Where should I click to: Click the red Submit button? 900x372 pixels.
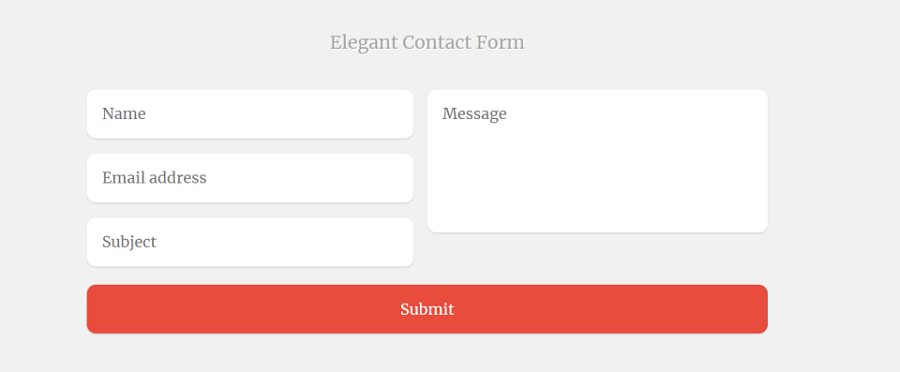pyautogui.click(x=427, y=309)
